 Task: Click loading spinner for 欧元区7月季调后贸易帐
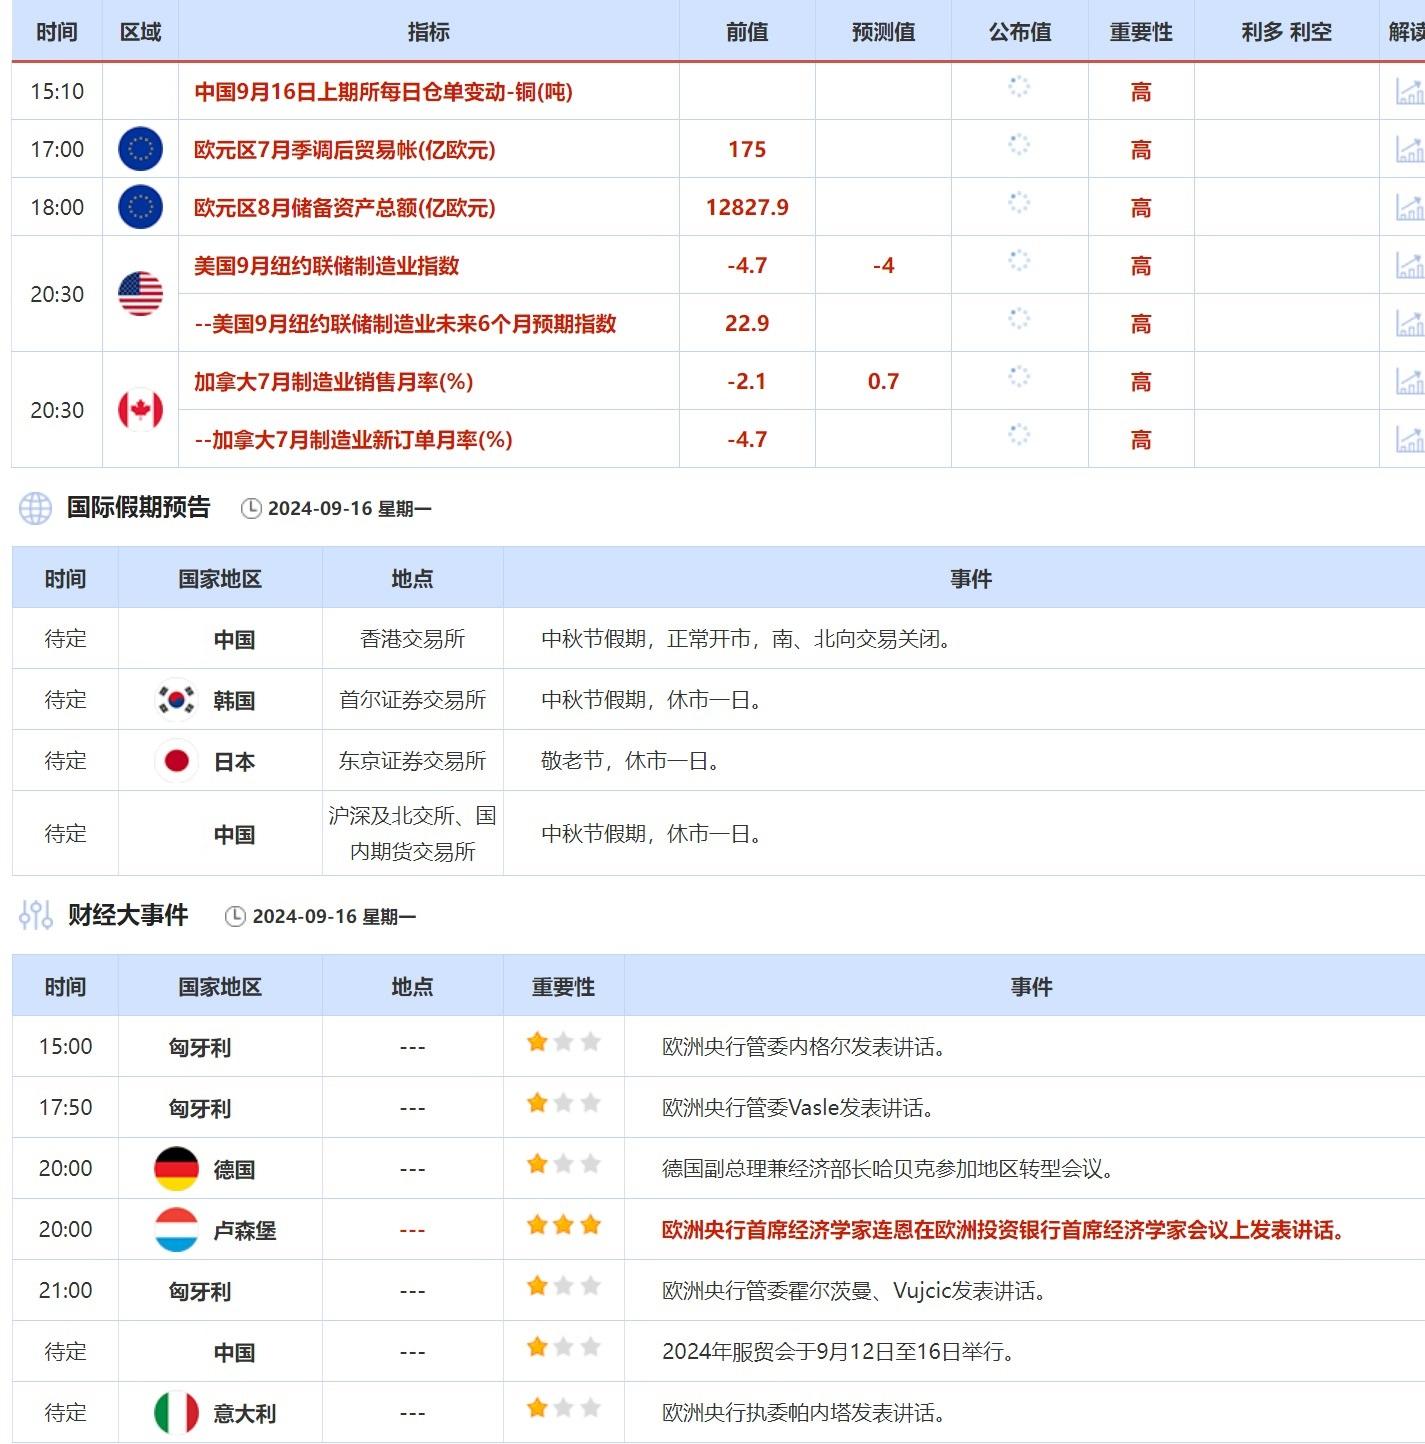(x=1018, y=145)
